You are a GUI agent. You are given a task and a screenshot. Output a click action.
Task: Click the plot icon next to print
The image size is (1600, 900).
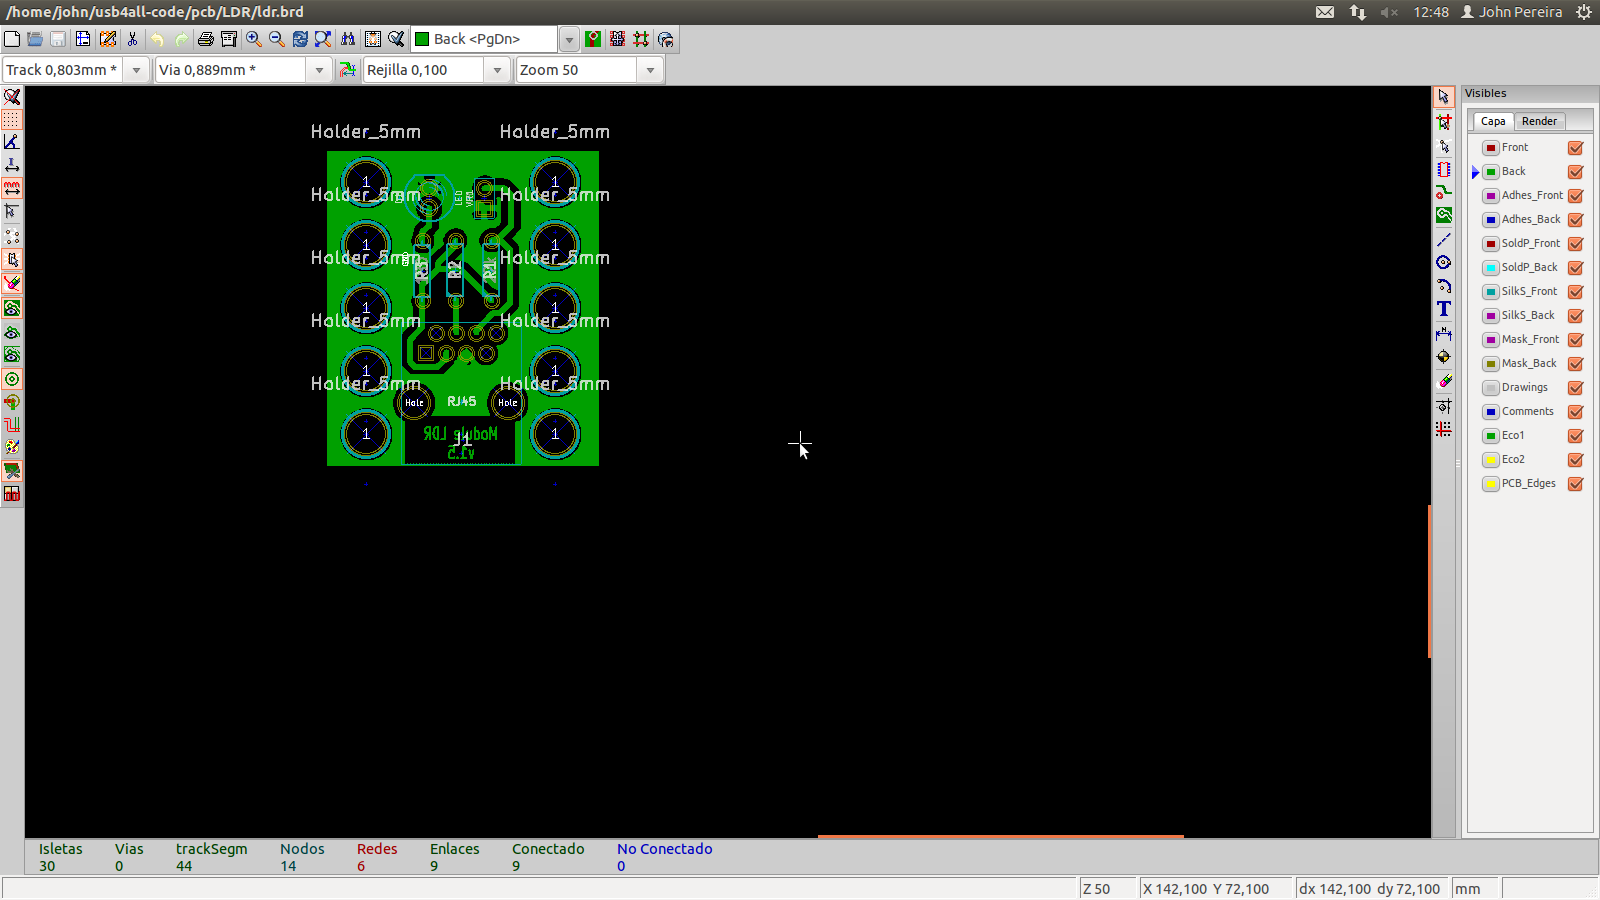tap(229, 39)
